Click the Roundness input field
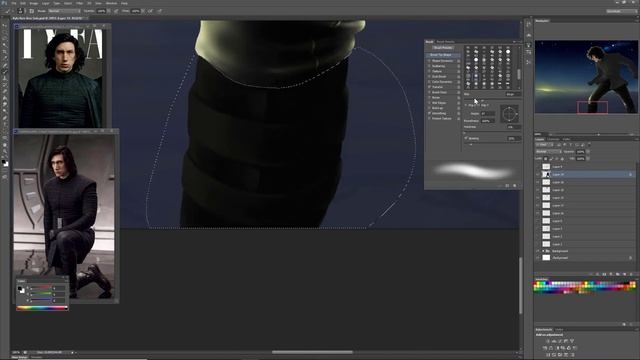Screen dimensions: 640x360 pyautogui.click(x=488, y=121)
